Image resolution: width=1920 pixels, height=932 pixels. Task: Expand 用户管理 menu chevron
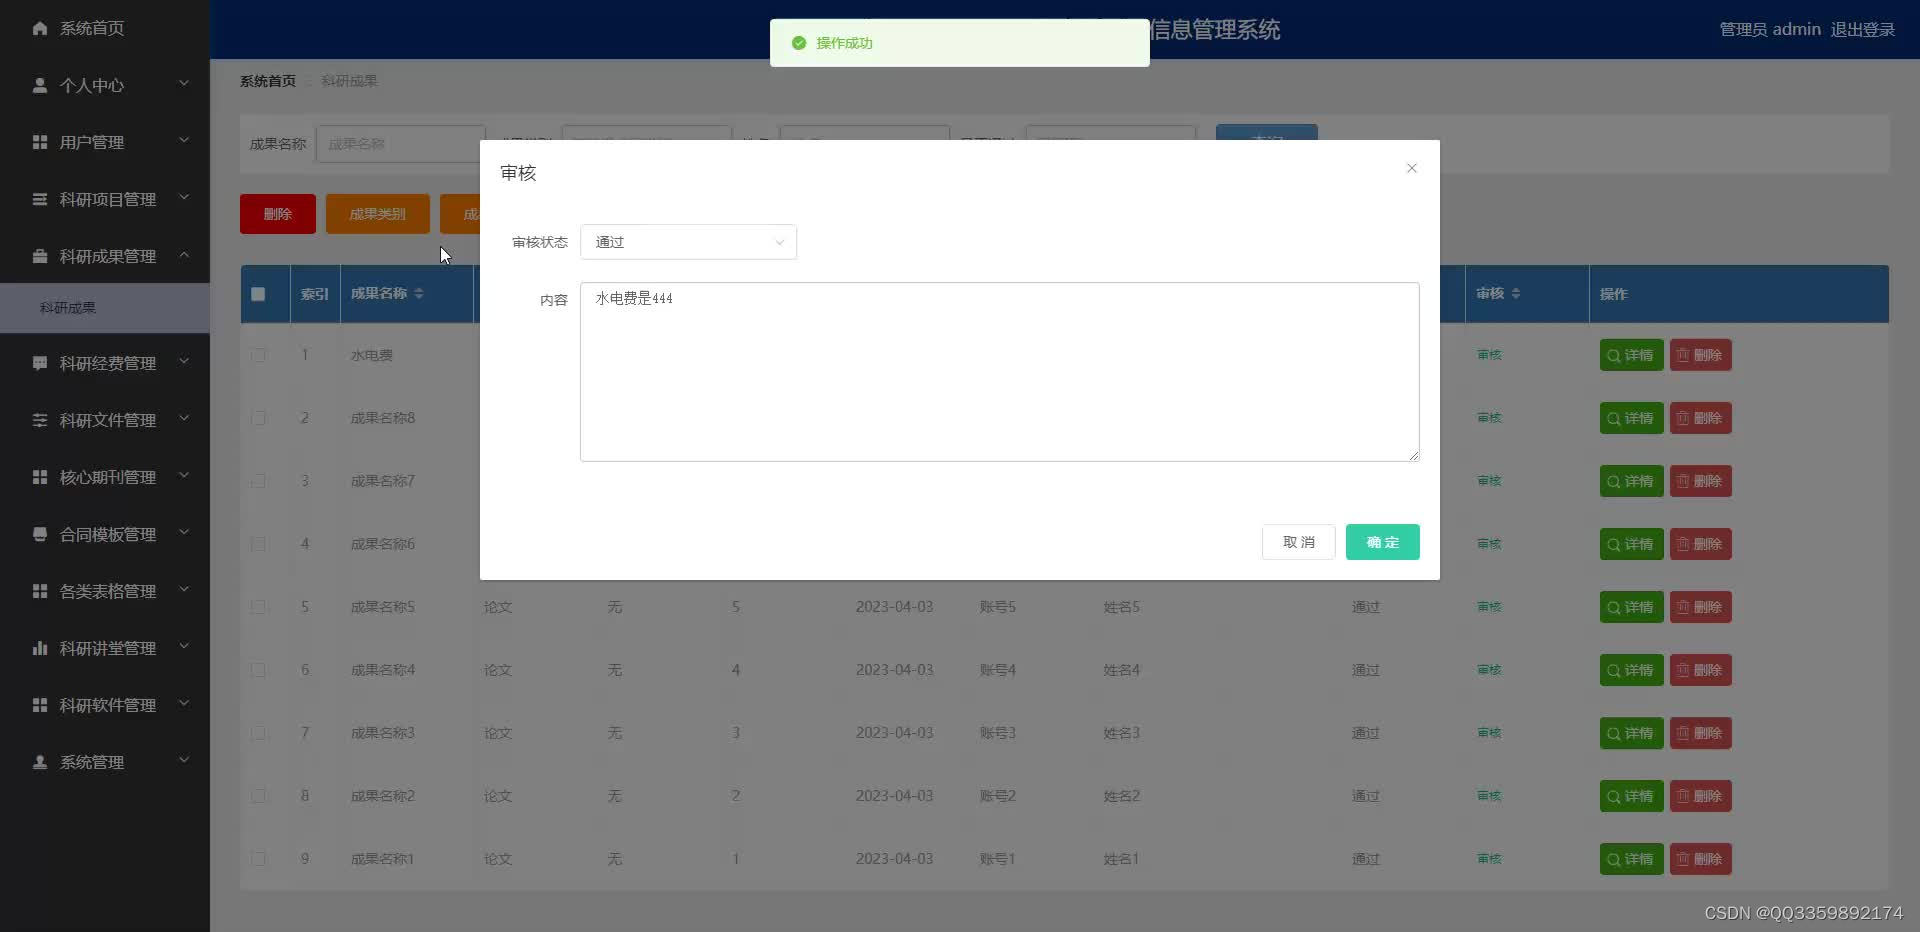(x=184, y=141)
